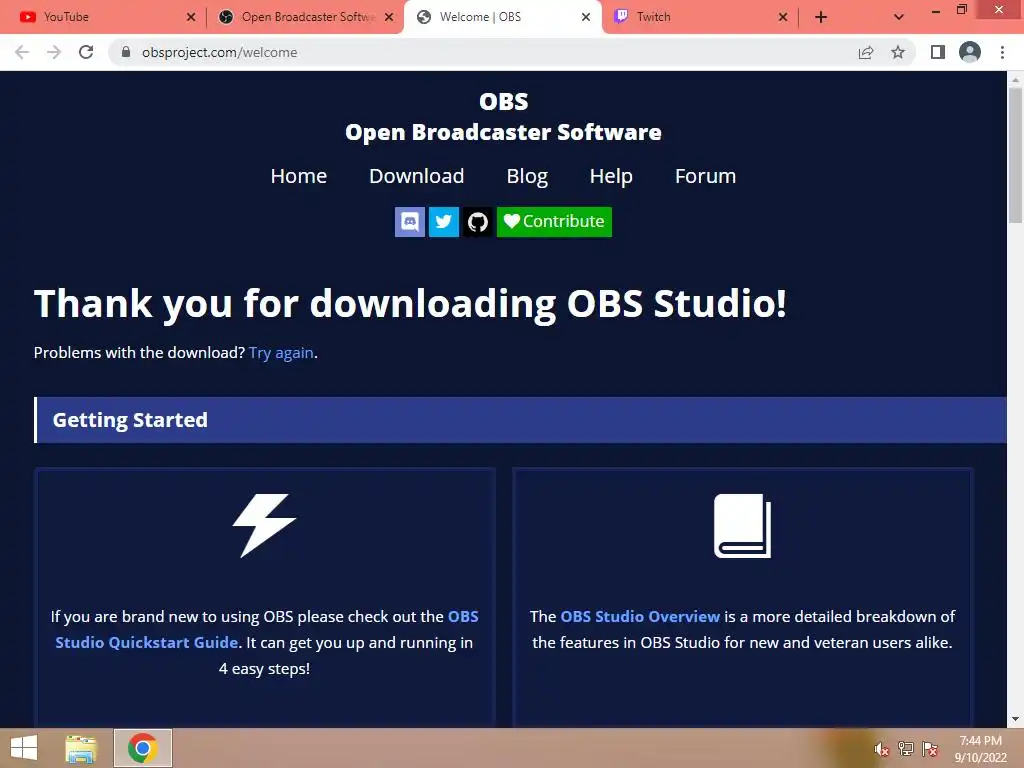
Task: Close the Welcome | OBS tab
Action: click(586, 17)
